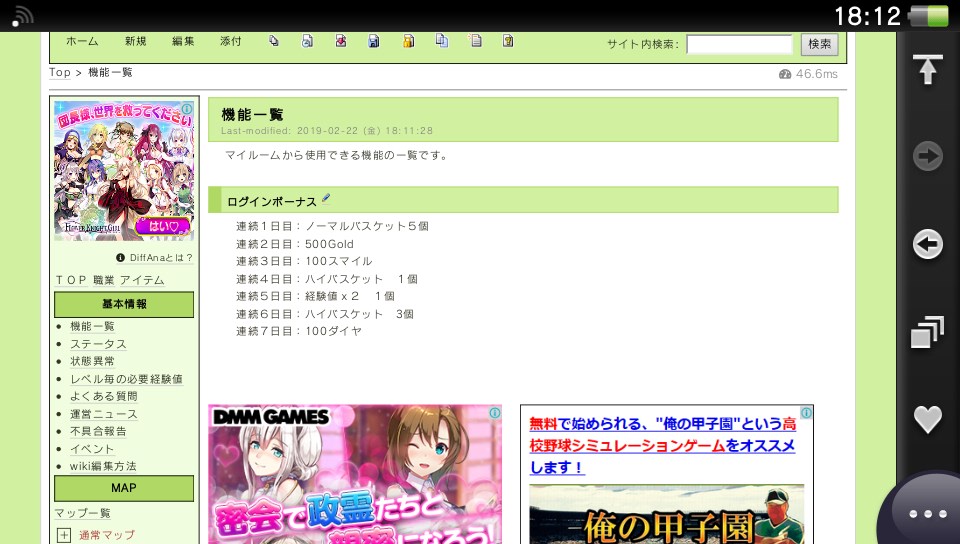Click the yellow padlock toolbar icon
This screenshot has width=960, height=544.
pyautogui.click(x=408, y=42)
